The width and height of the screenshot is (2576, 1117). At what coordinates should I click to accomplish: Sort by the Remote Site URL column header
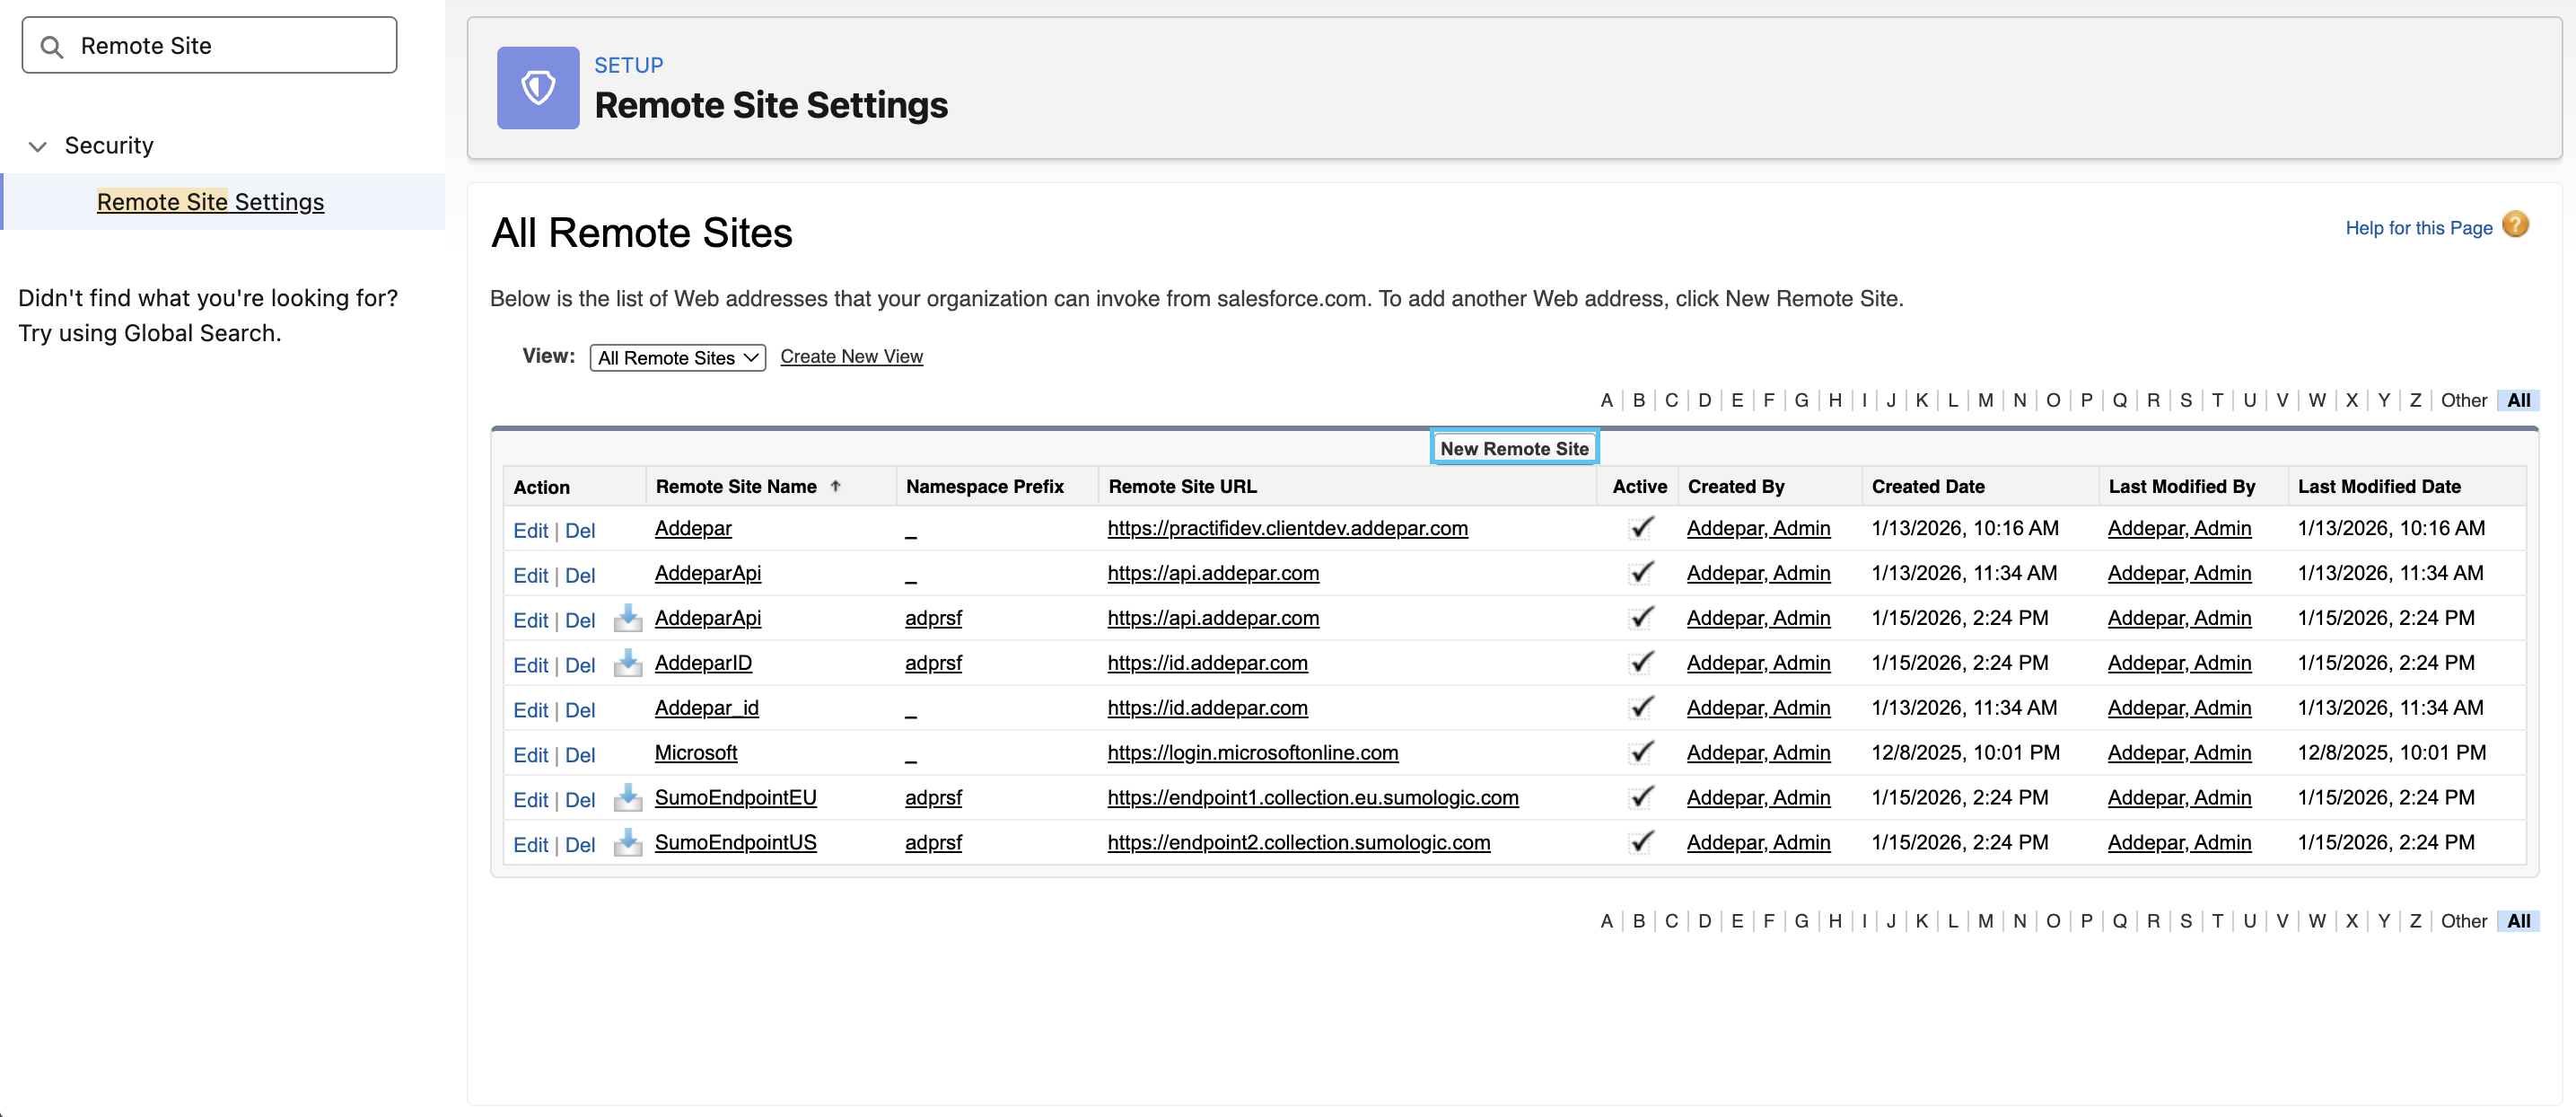[1182, 486]
